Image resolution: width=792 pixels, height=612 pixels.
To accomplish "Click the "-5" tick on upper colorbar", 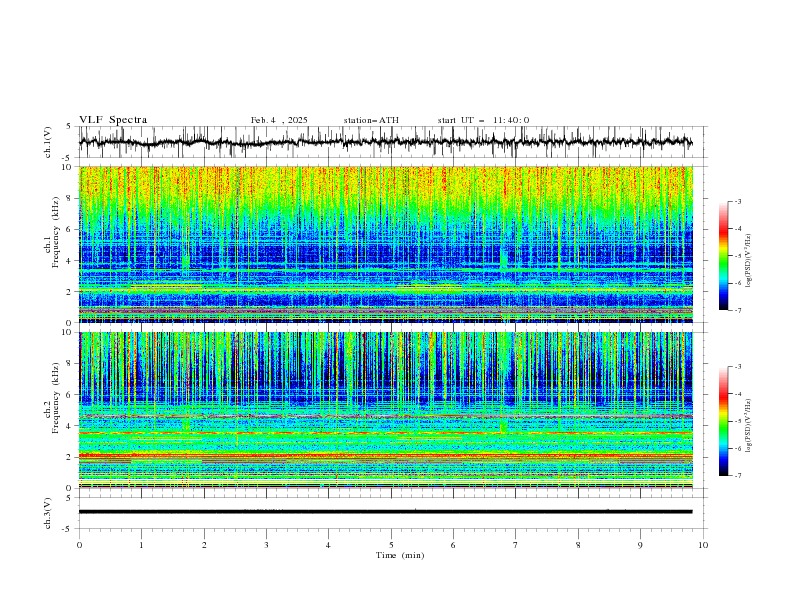I will (737, 256).
